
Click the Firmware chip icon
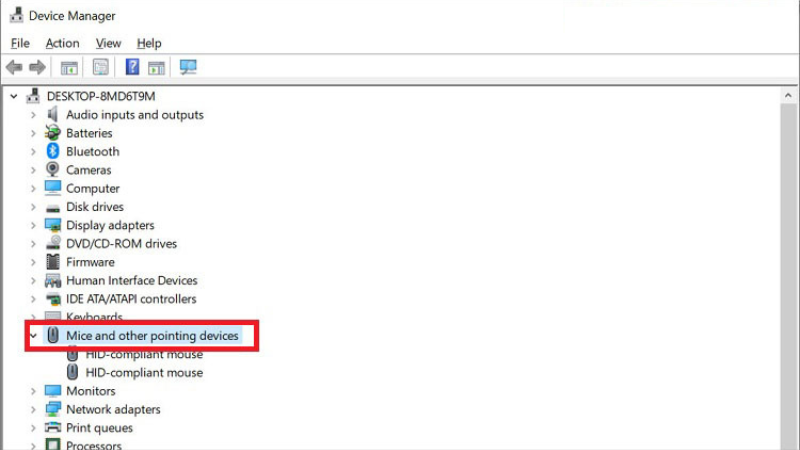[x=53, y=262]
